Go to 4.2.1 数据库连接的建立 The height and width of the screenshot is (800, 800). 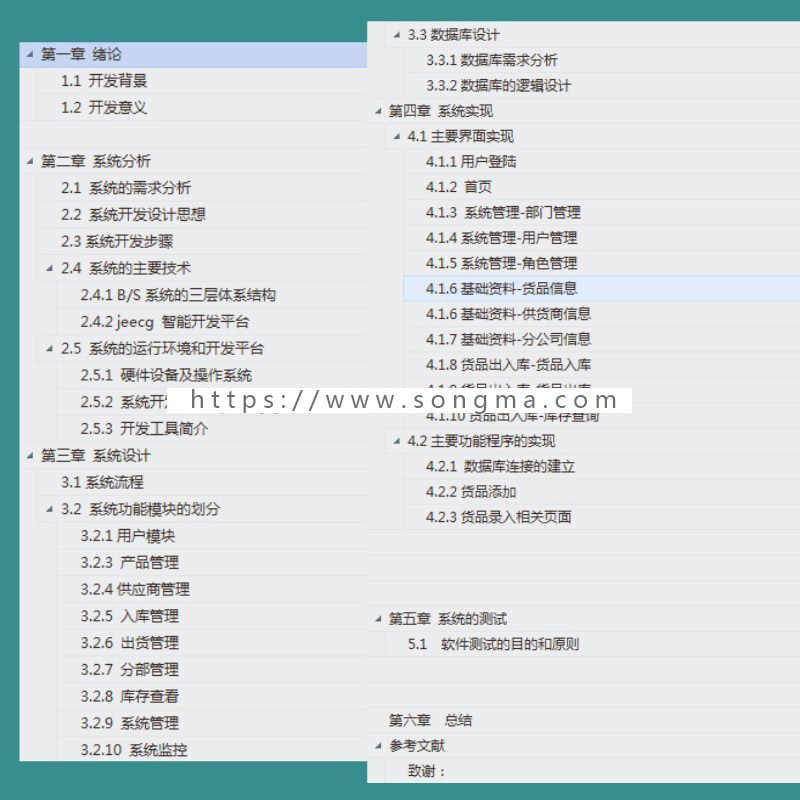click(x=500, y=466)
